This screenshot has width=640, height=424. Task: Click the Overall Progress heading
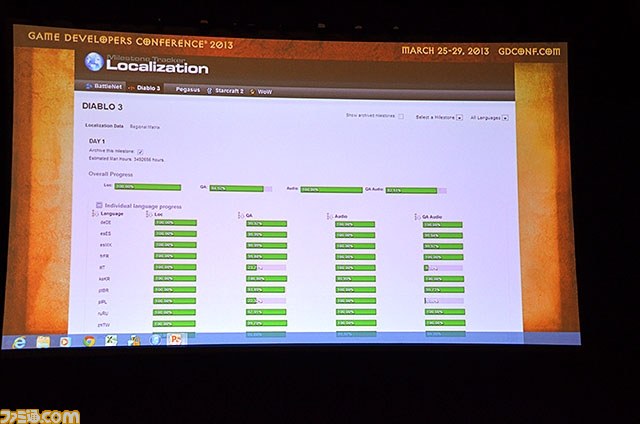click(111, 174)
